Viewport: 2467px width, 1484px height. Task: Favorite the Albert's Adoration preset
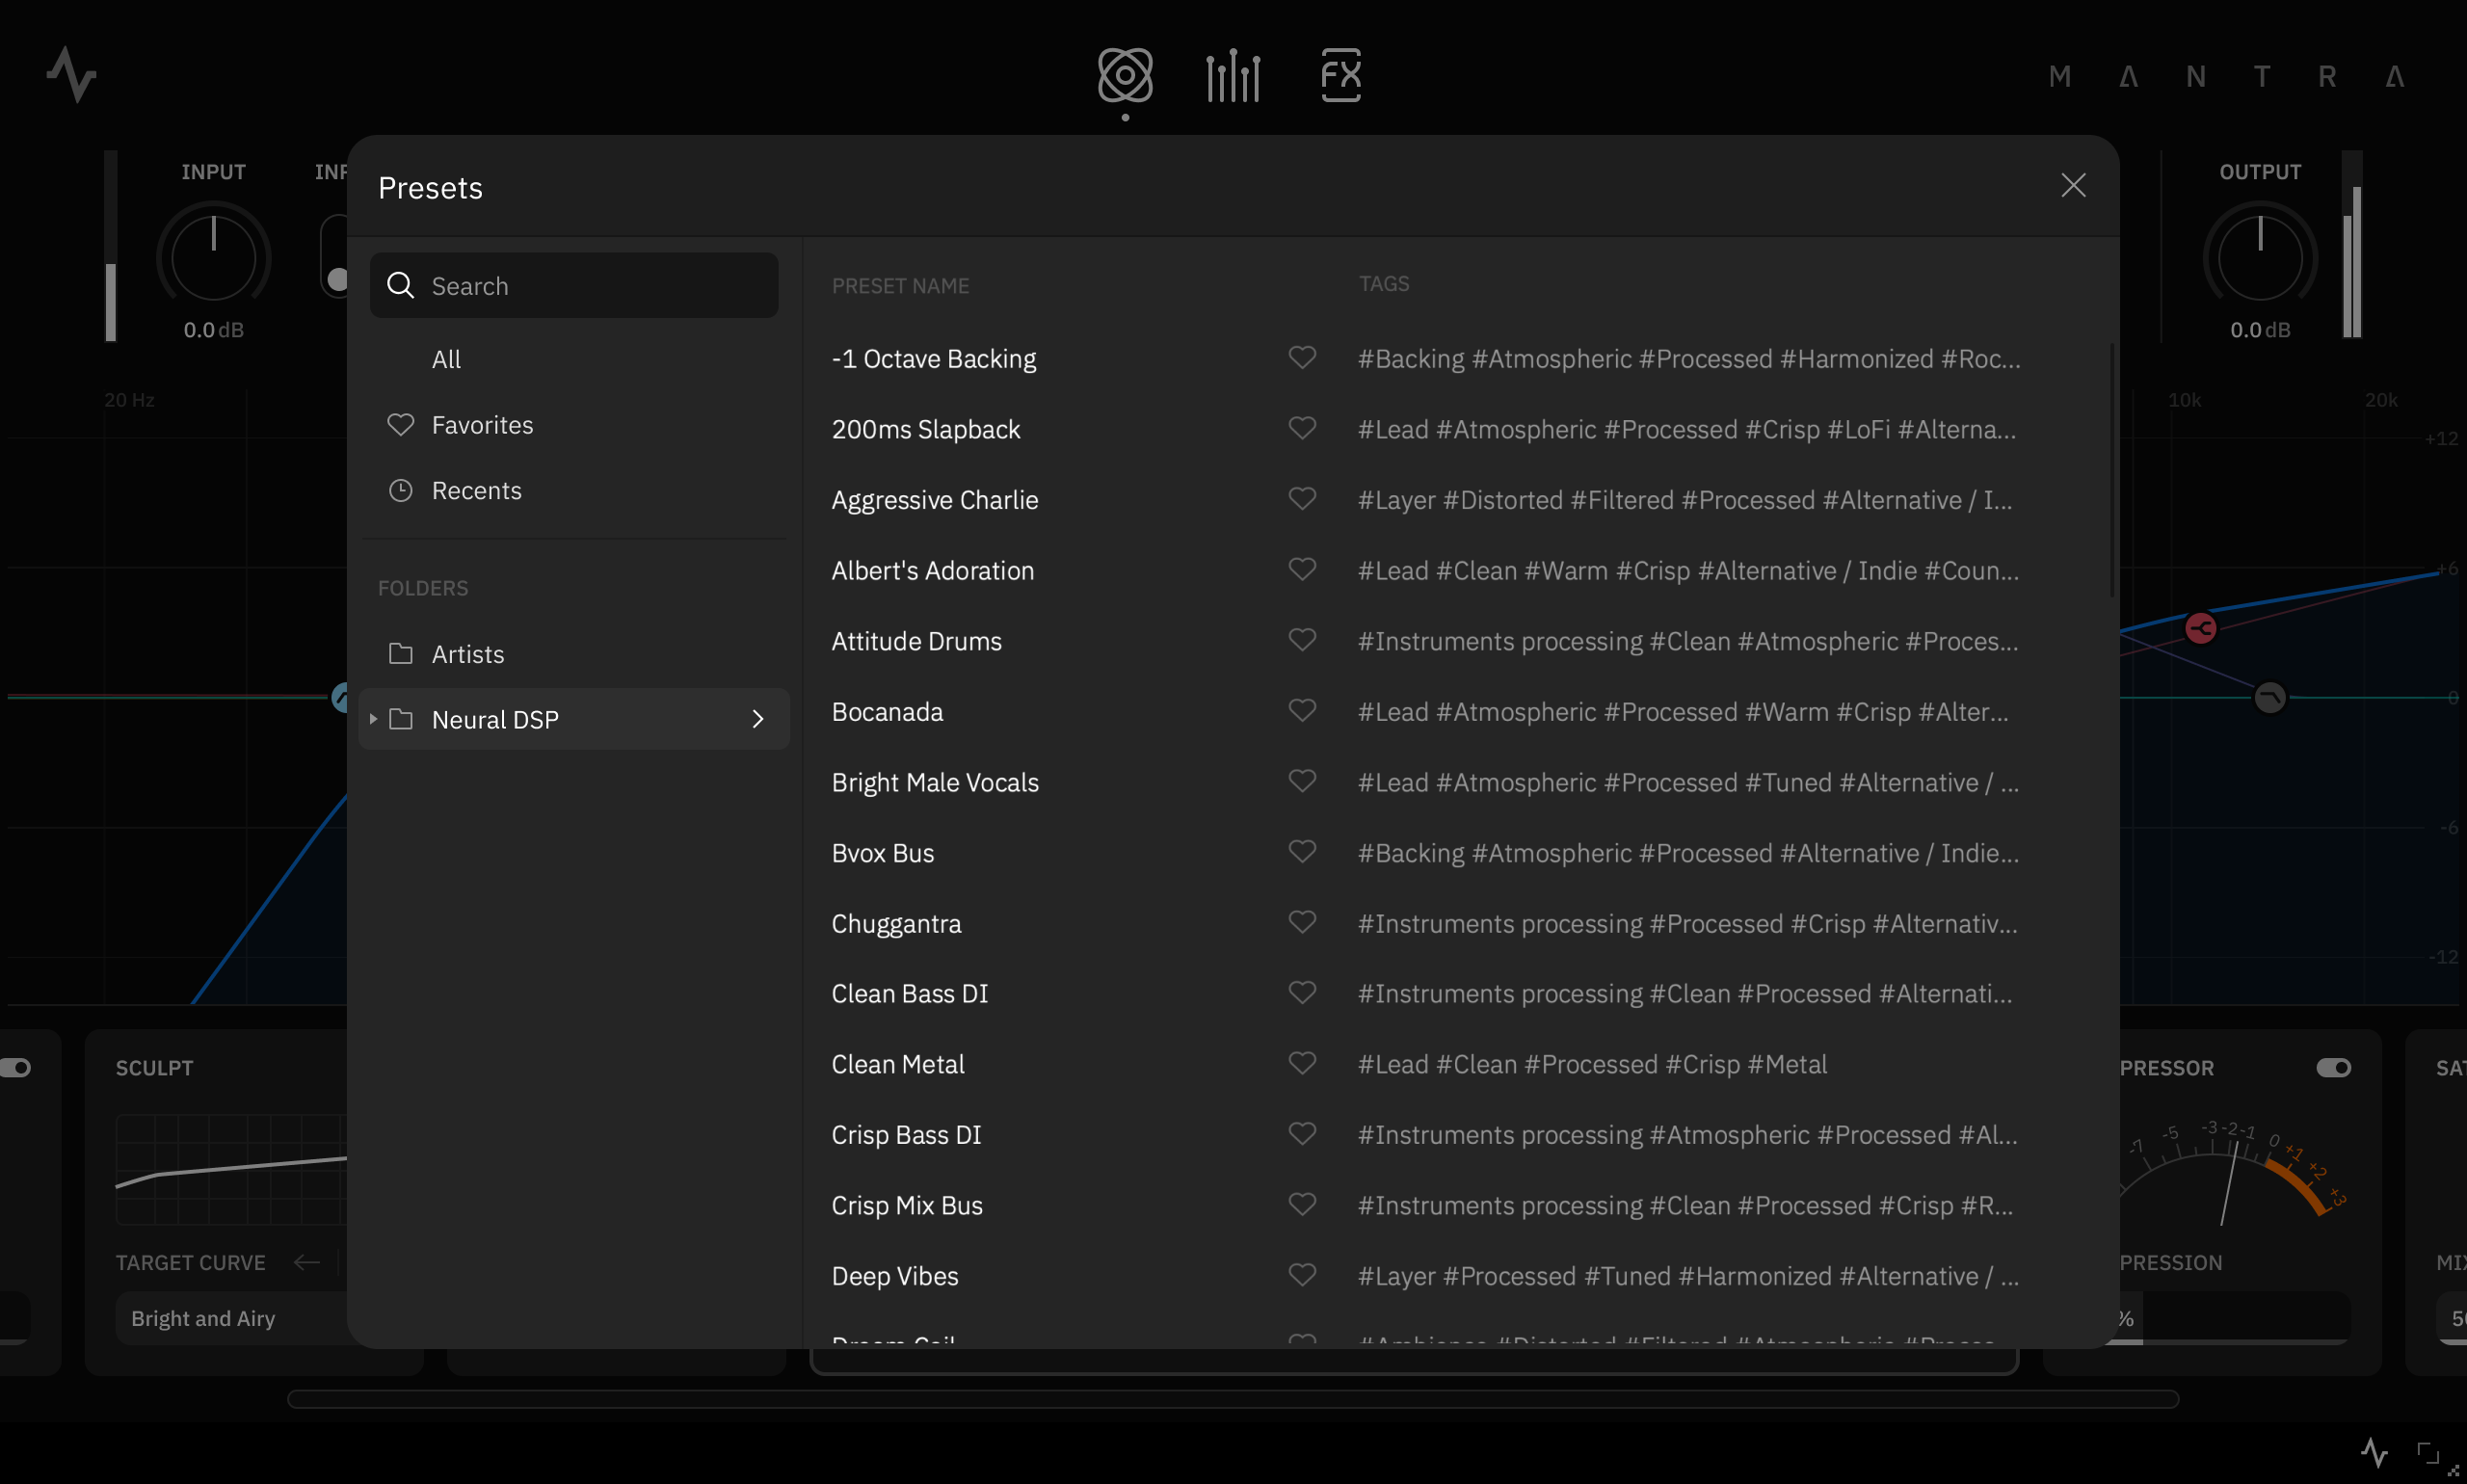[x=1302, y=569]
